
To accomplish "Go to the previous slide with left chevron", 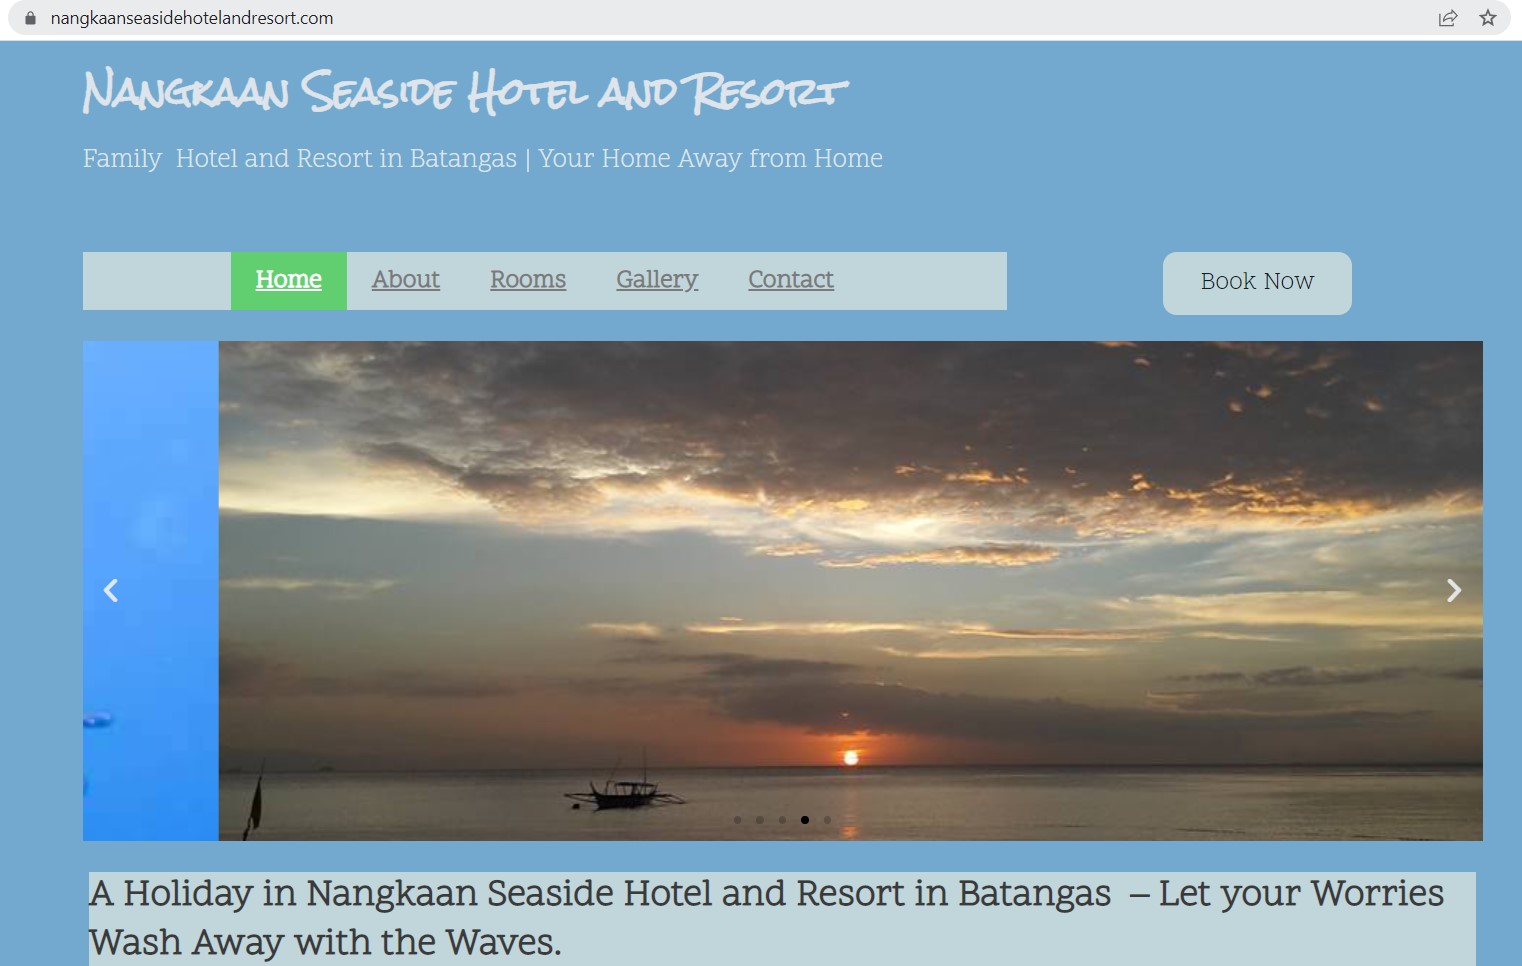I will click(x=111, y=591).
